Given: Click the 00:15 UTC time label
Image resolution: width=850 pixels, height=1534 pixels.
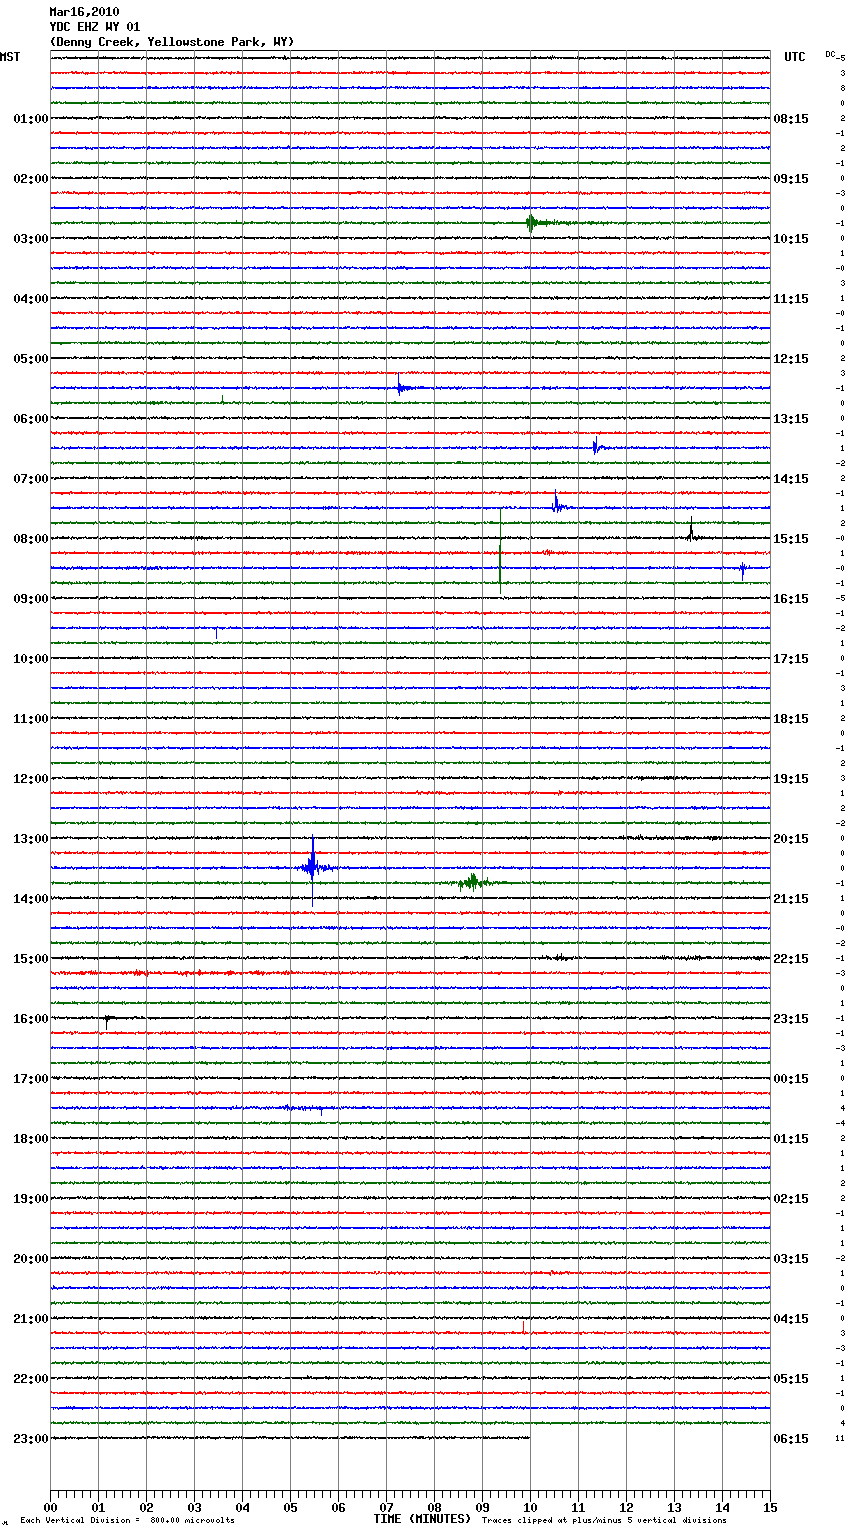Looking at the screenshot, I should tap(790, 1079).
